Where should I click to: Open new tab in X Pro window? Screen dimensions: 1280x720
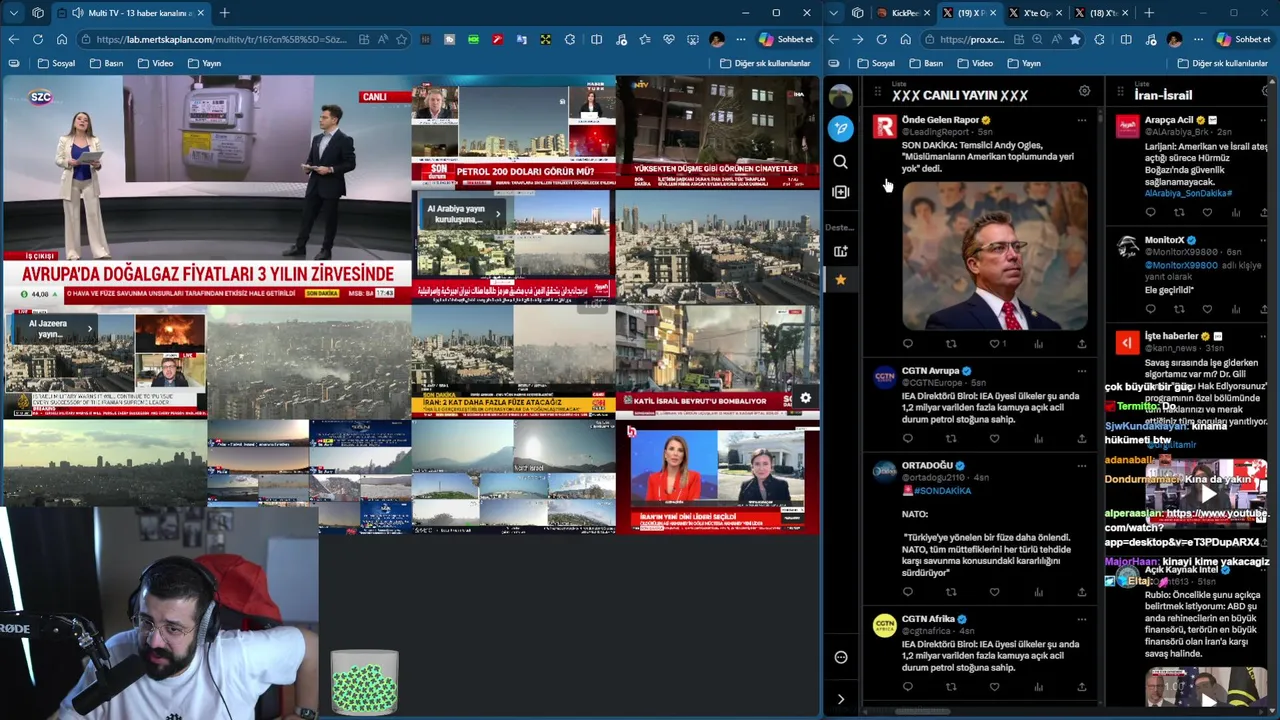[1149, 13]
